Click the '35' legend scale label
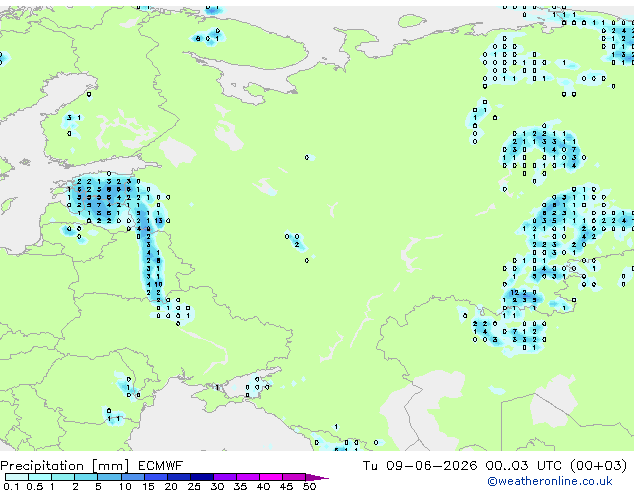 (x=240, y=486)
